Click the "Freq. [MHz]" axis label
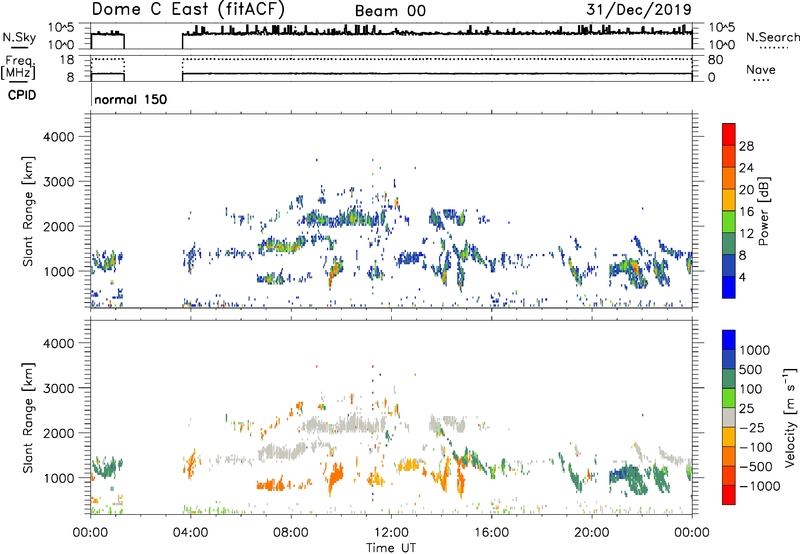 (18, 67)
